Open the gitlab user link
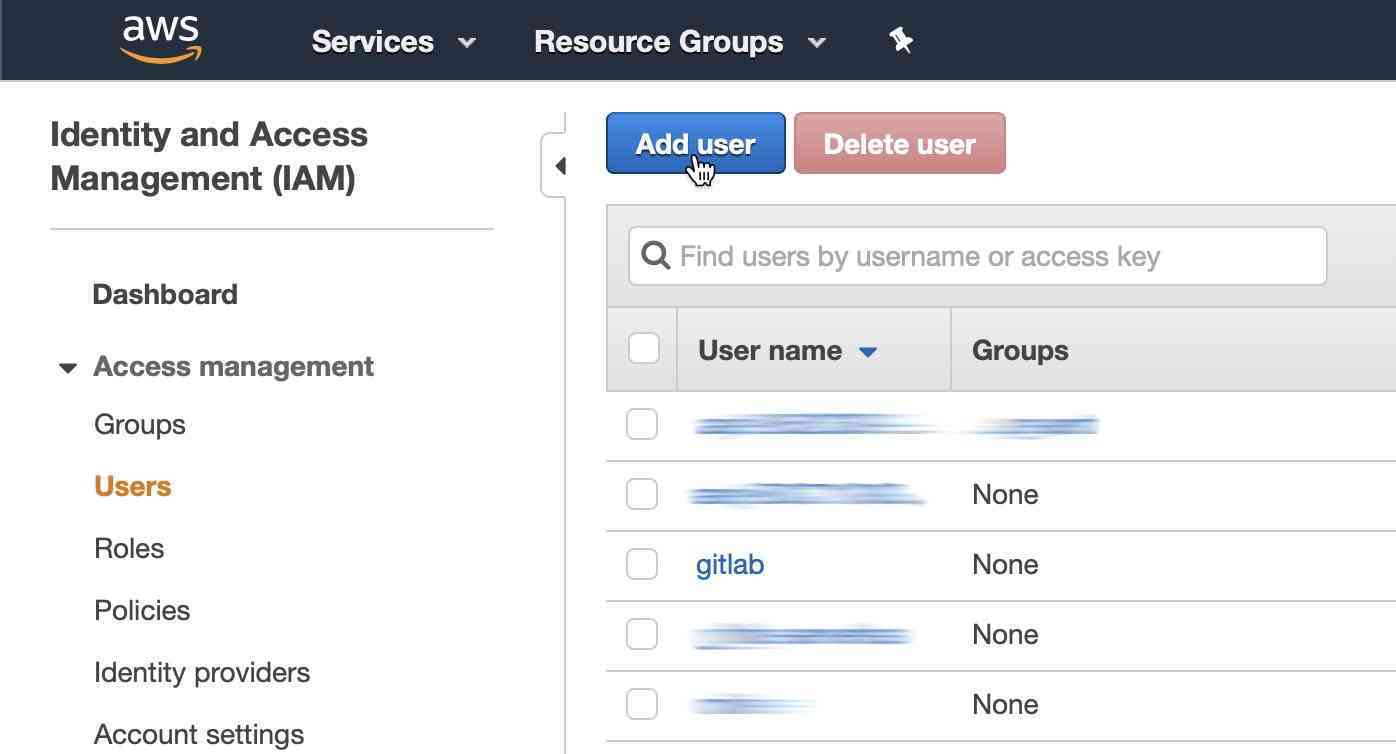The height and width of the screenshot is (754, 1396). (729, 565)
